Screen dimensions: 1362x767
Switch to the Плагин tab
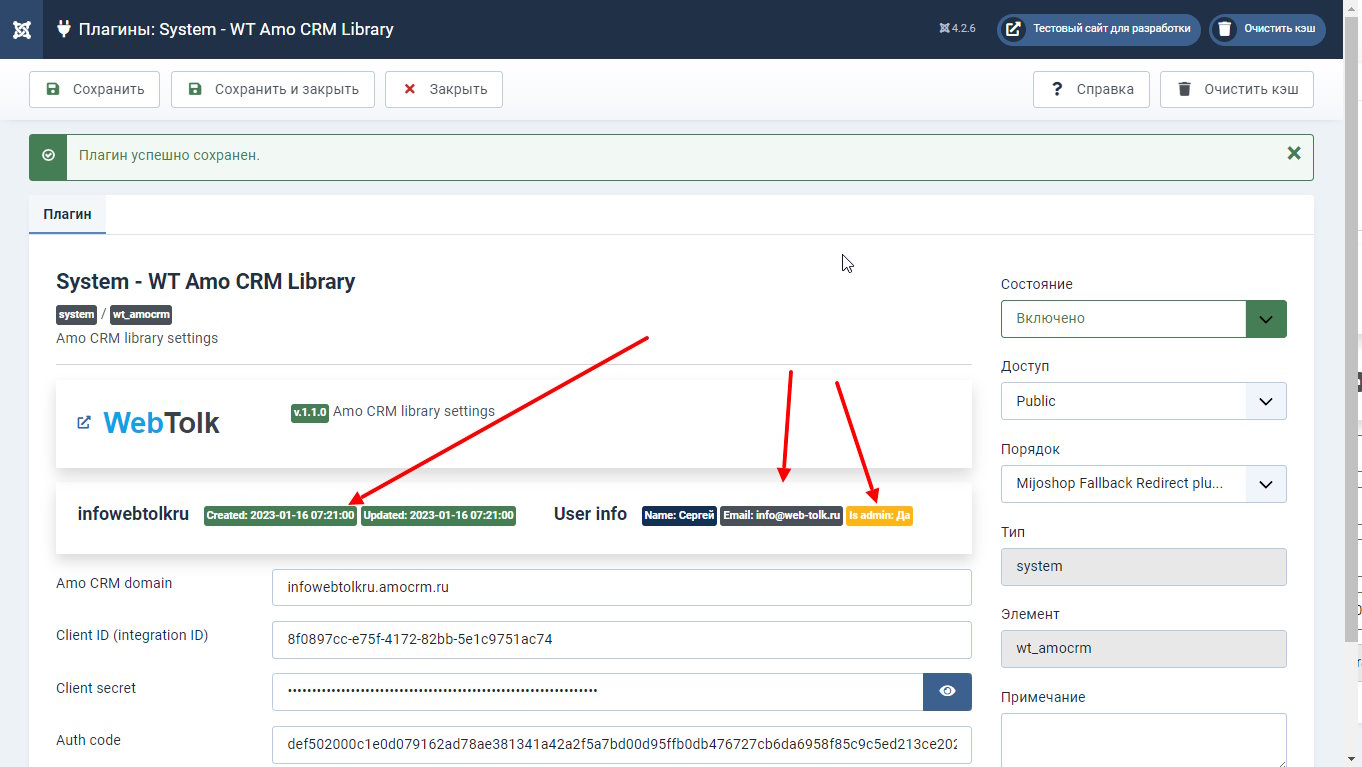click(x=67, y=214)
